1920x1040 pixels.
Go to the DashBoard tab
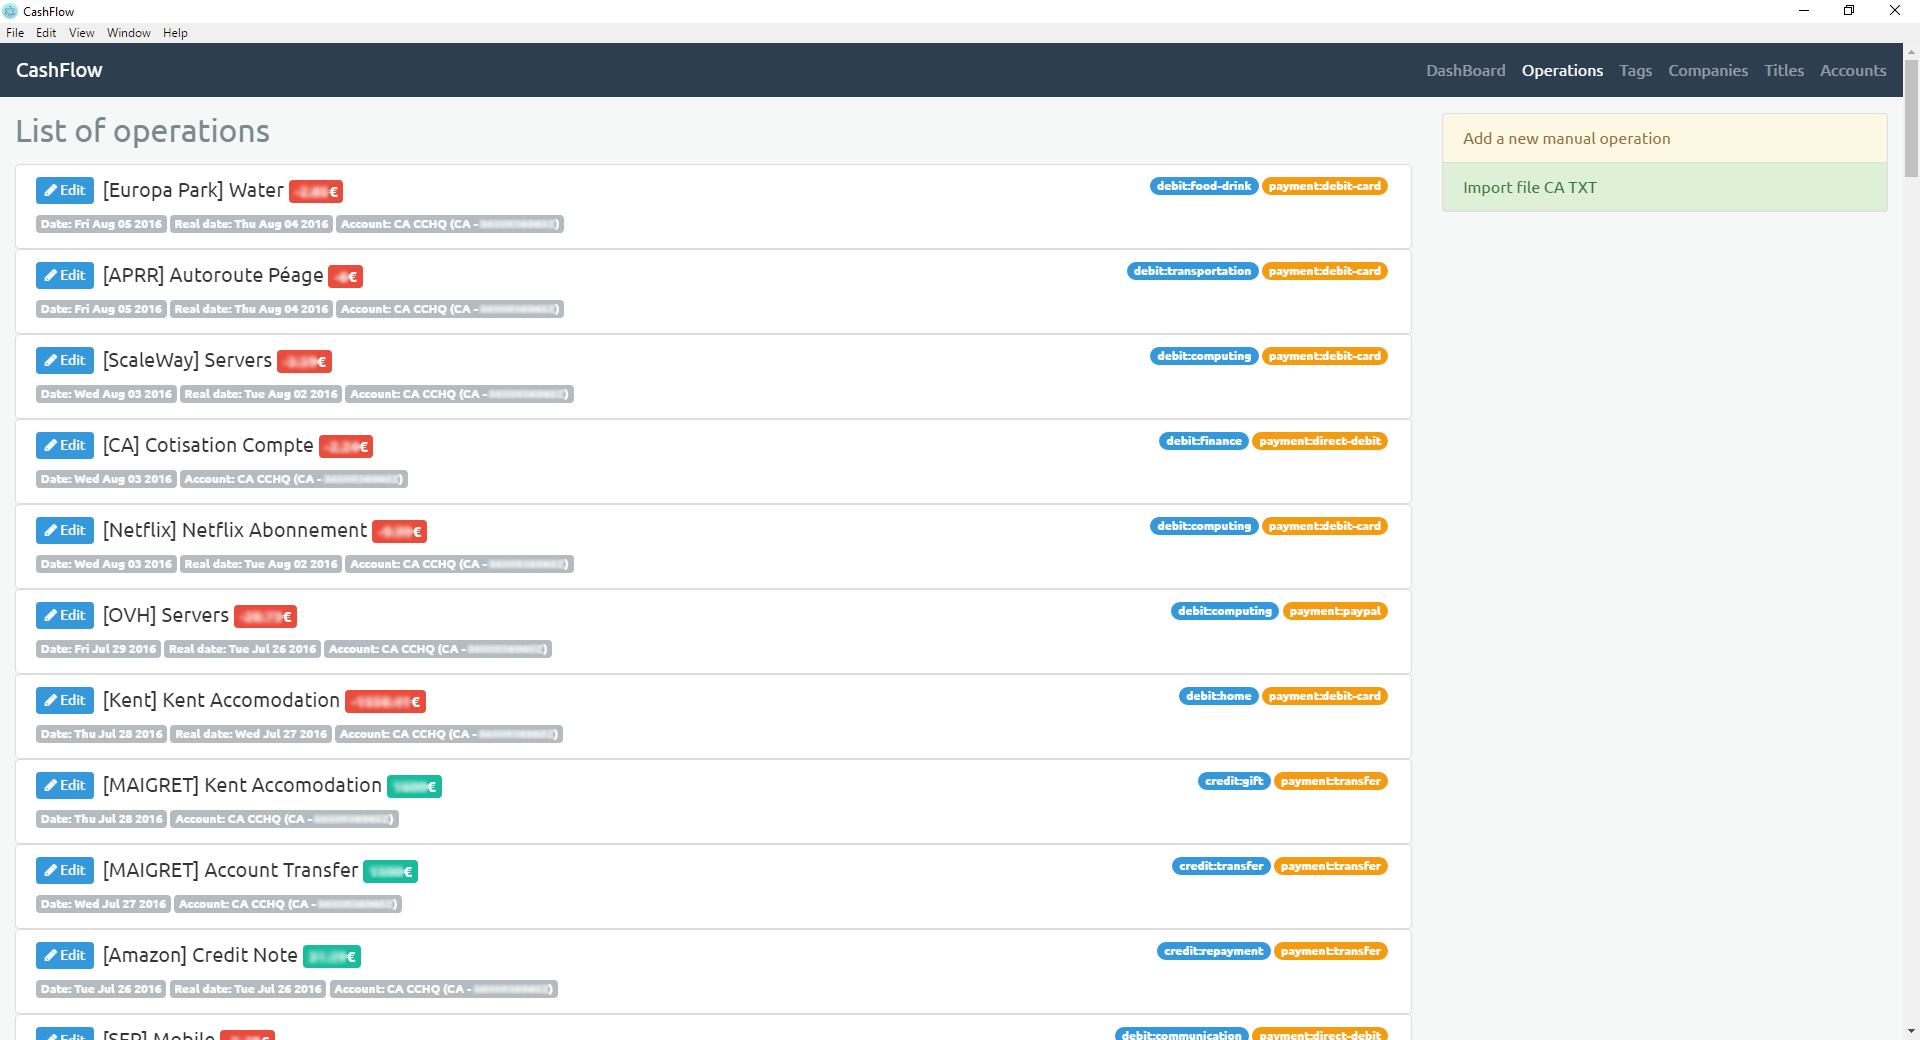click(x=1465, y=70)
